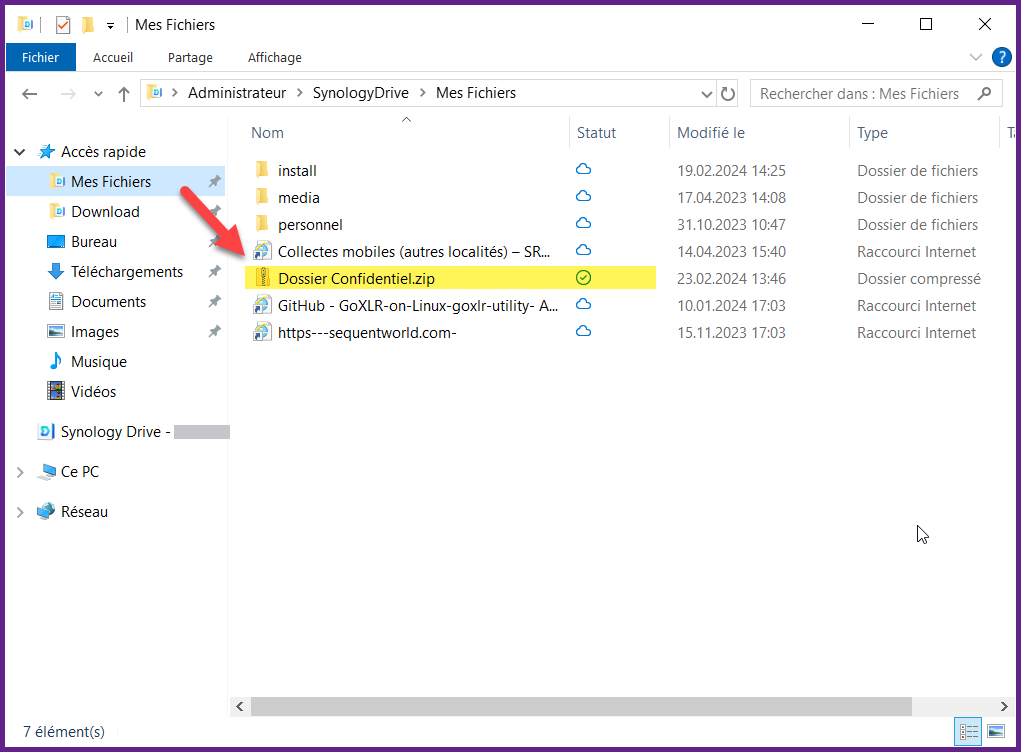1021x752 pixels.
Task: Click the Back navigation arrow
Action: pyautogui.click(x=30, y=94)
